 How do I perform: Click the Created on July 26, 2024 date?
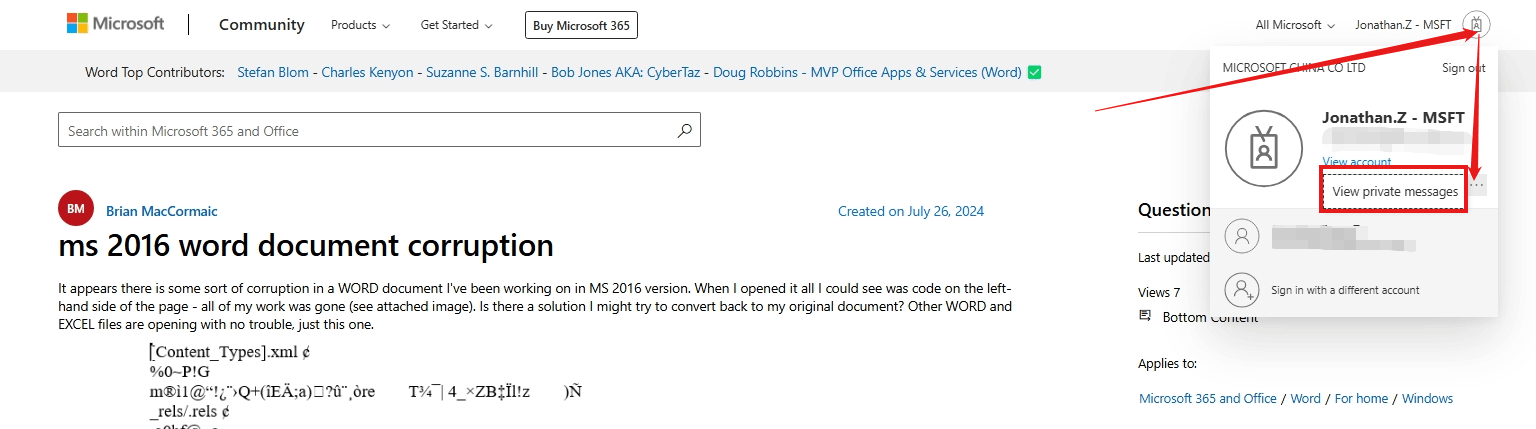pos(911,211)
